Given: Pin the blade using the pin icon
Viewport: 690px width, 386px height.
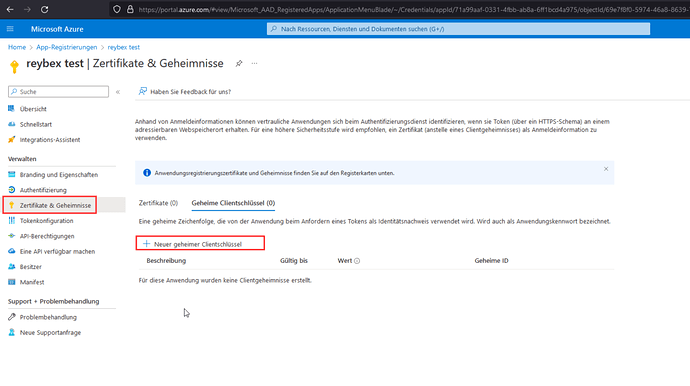Looking at the screenshot, I should [239, 63].
